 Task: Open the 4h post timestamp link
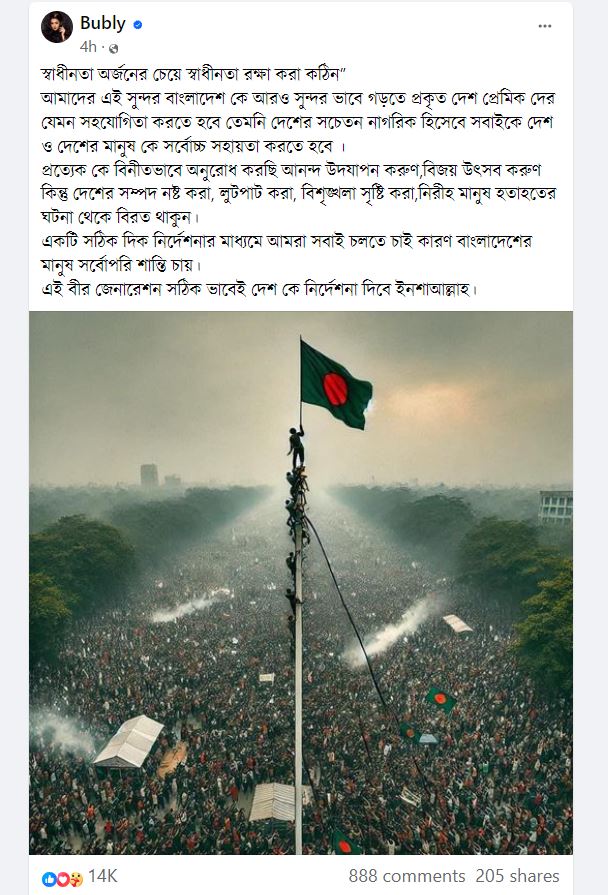pyautogui.click(x=88, y=47)
